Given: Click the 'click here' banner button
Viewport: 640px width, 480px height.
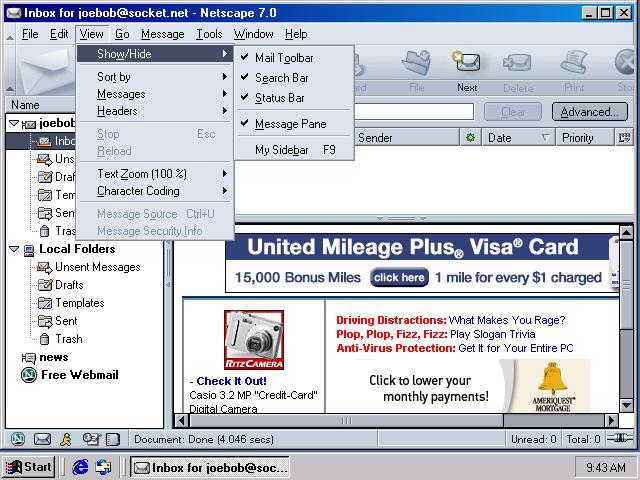Looking at the screenshot, I should pos(399,278).
